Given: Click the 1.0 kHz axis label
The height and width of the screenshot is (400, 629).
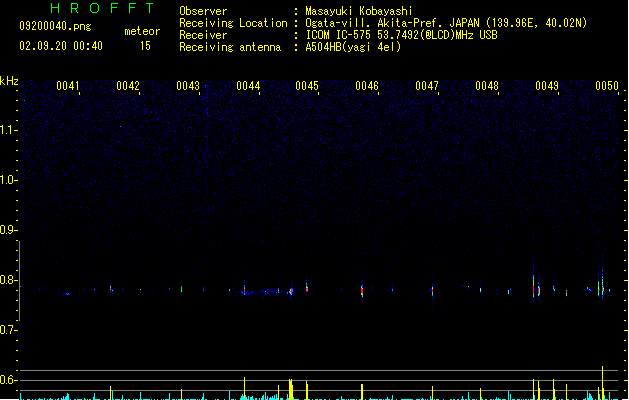Looking at the screenshot, I should pyautogui.click(x=8, y=180).
